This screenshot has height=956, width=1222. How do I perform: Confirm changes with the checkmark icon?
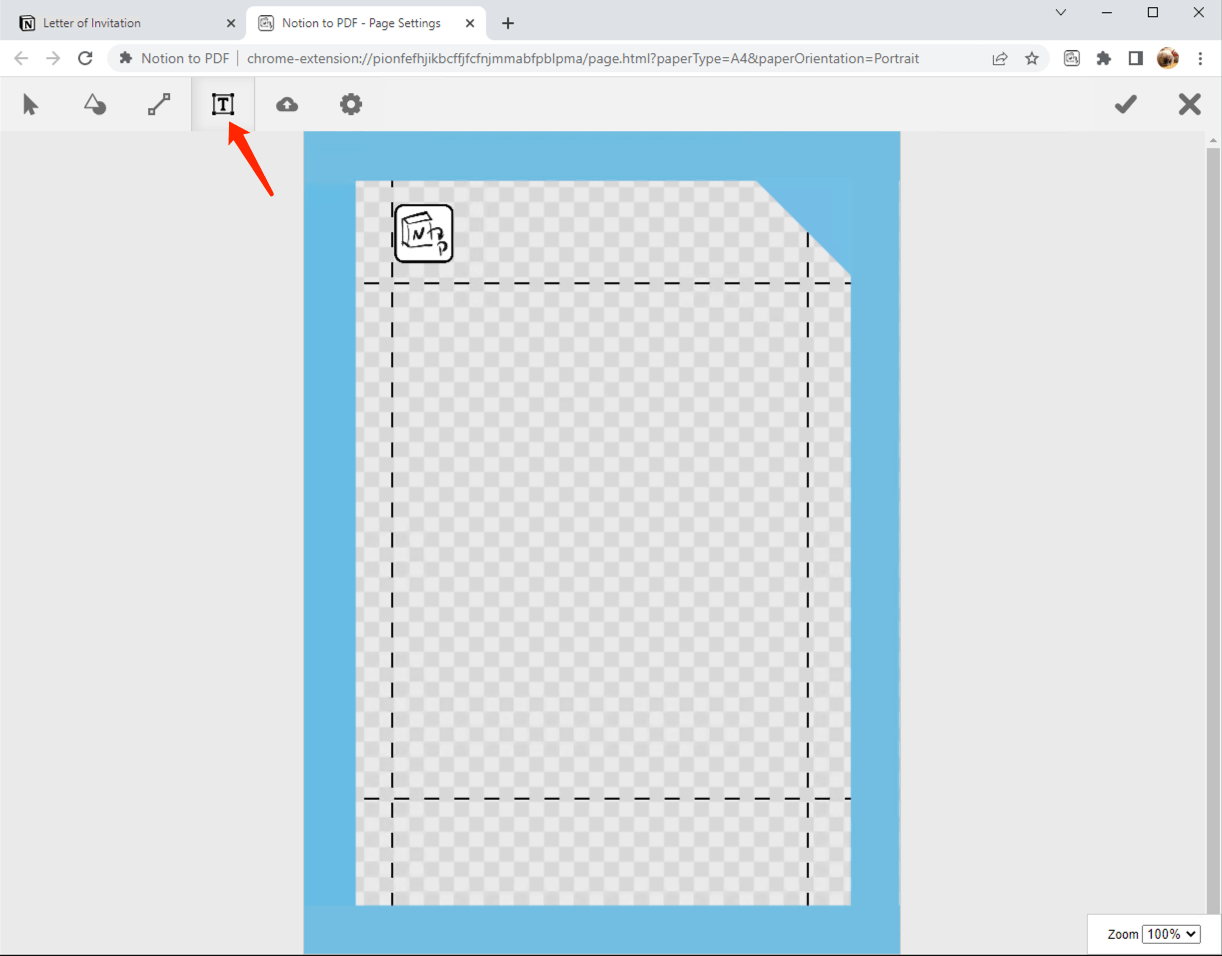point(1125,104)
